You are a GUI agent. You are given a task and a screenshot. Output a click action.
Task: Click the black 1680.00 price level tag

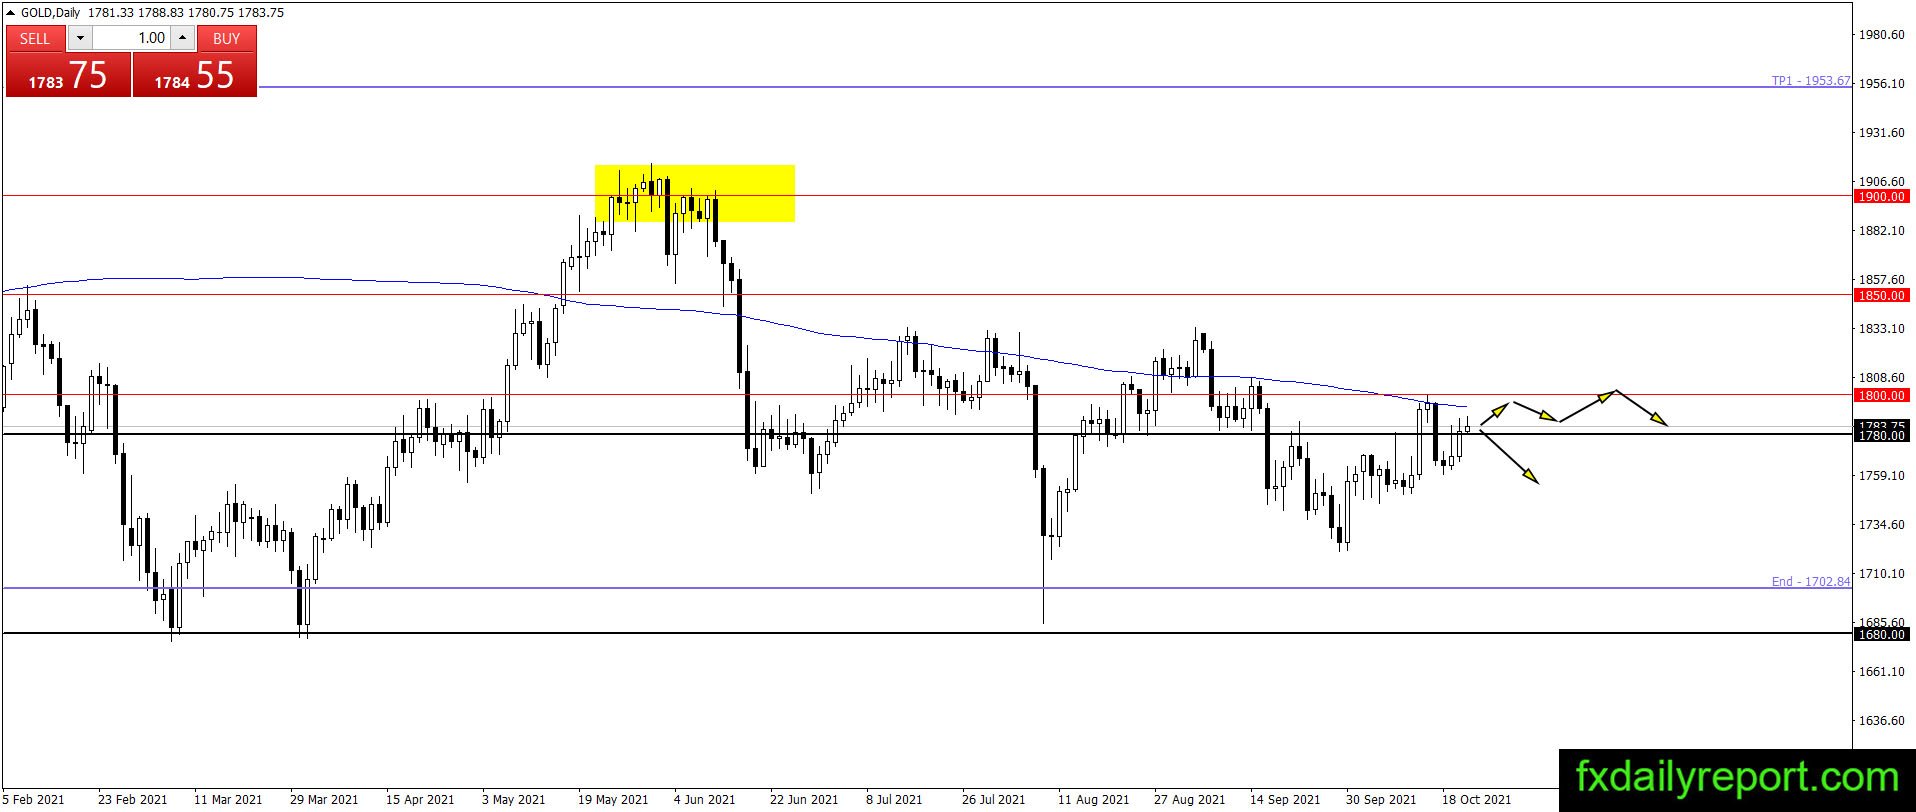(1881, 635)
